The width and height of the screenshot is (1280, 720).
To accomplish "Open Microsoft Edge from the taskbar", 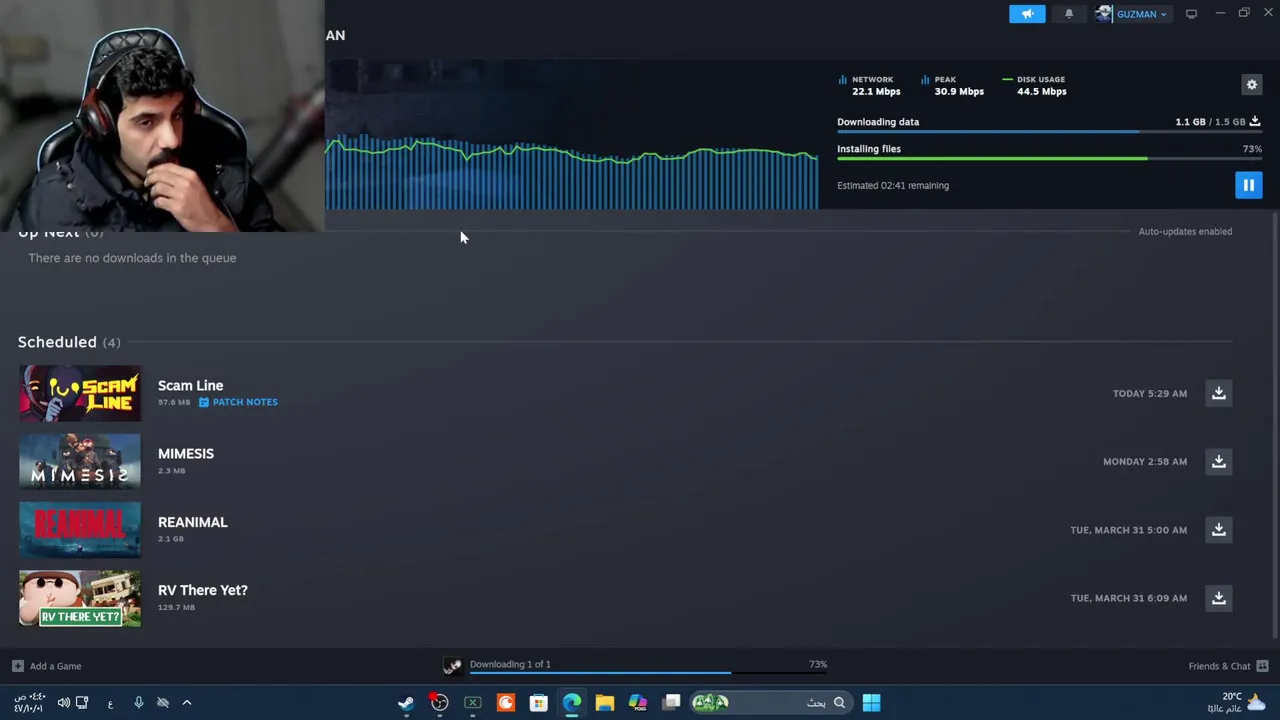I will (x=572, y=702).
